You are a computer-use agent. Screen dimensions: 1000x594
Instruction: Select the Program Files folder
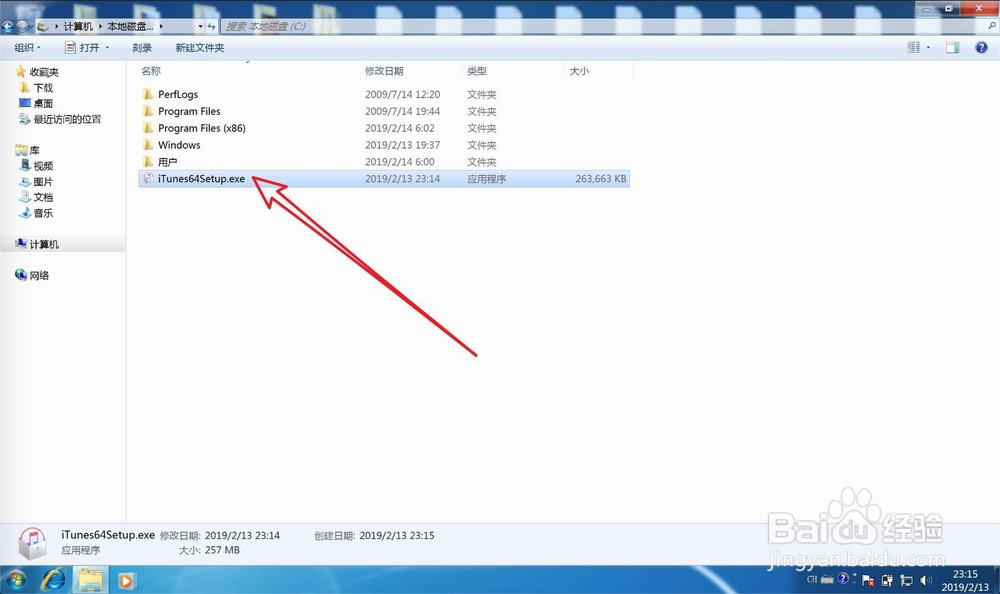(x=189, y=111)
